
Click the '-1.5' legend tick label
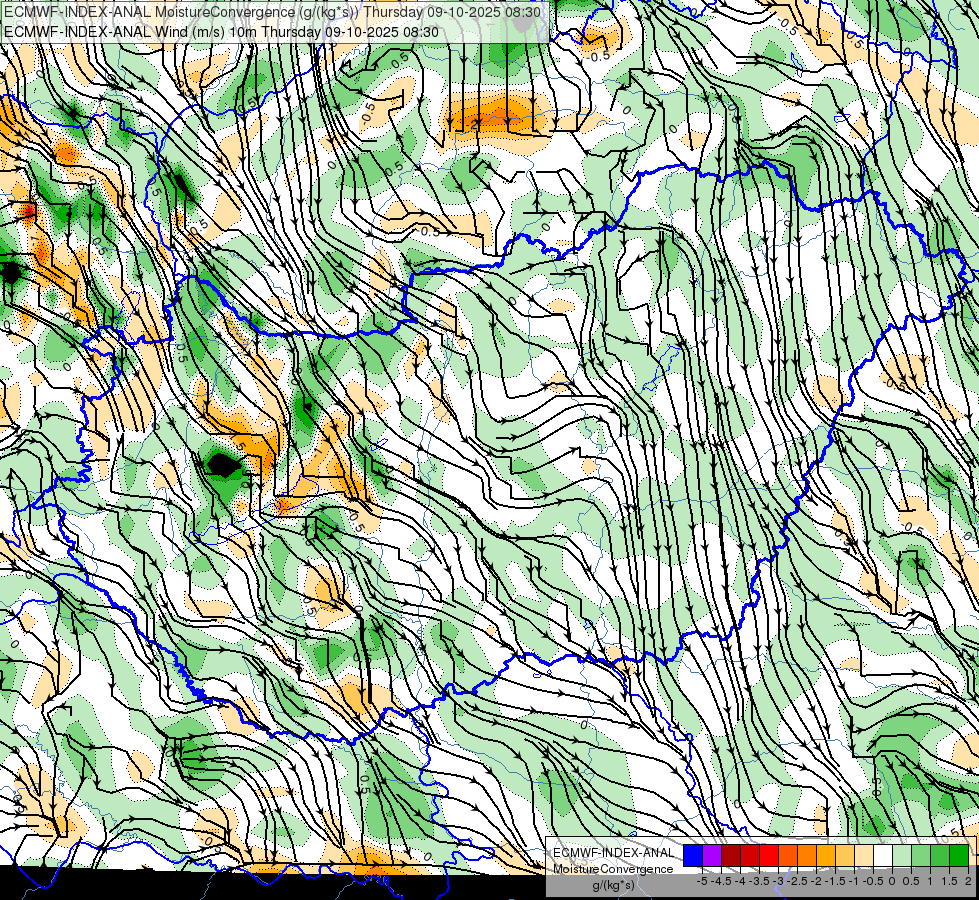point(835,881)
